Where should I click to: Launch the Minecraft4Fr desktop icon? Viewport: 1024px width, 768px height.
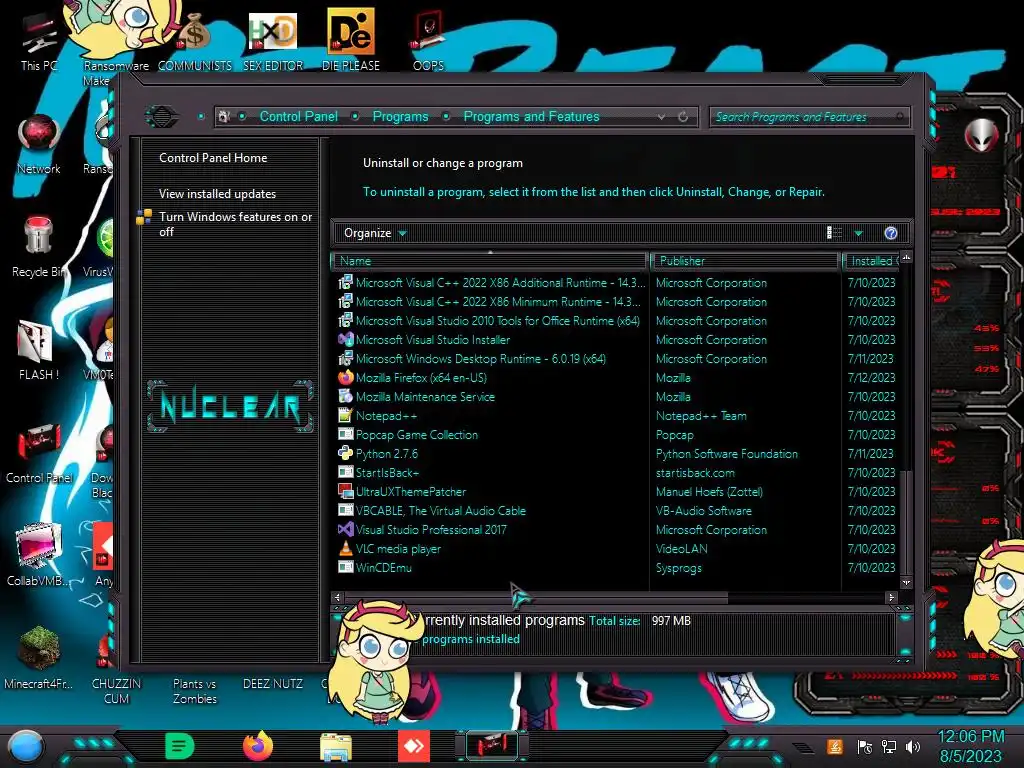39,658
